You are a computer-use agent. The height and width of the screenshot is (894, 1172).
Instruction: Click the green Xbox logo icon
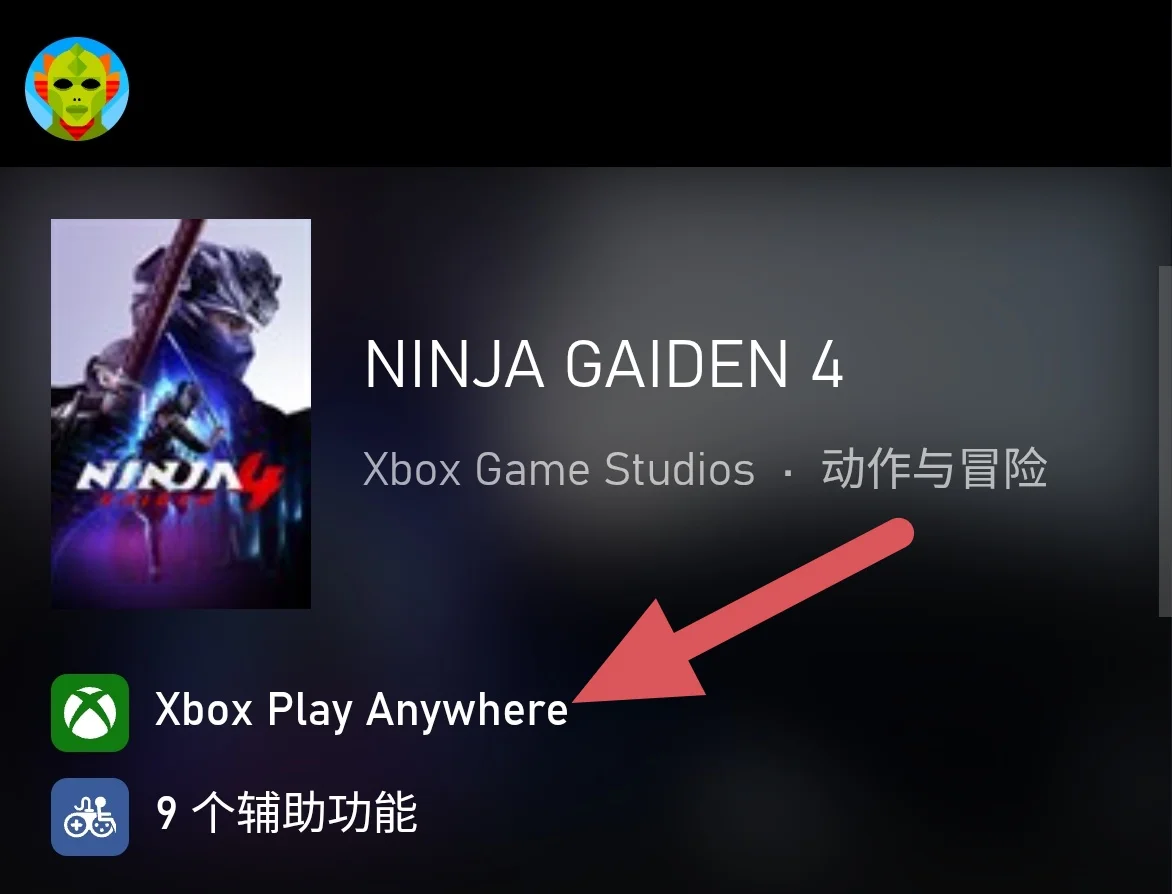point(90,712)
